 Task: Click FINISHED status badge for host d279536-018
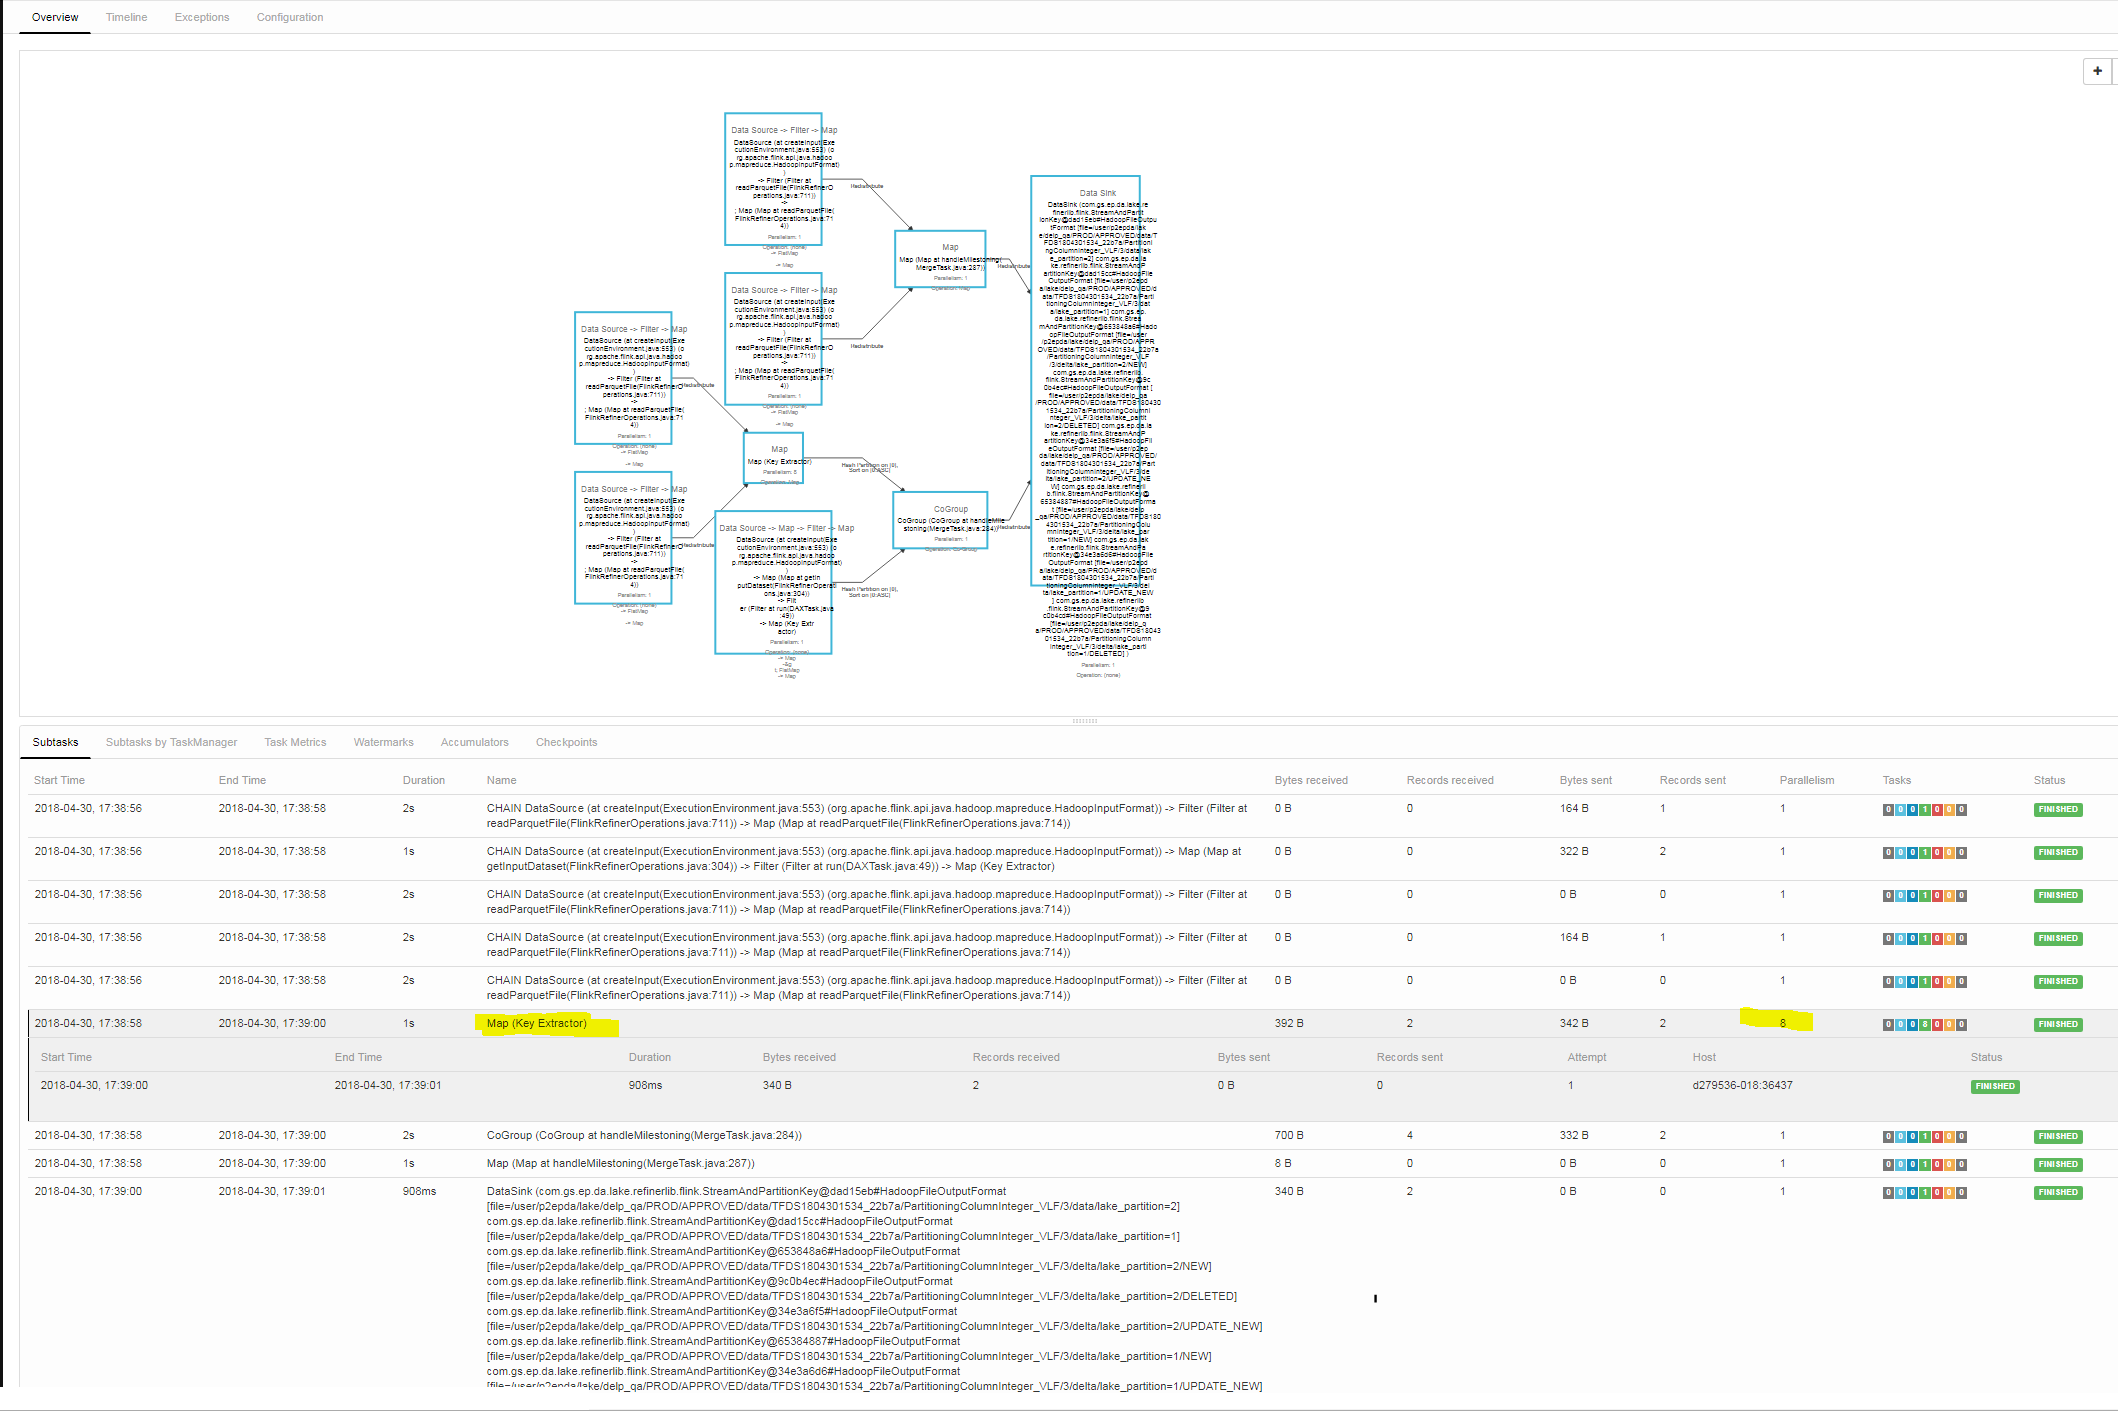click(x=1994, y=1087)
